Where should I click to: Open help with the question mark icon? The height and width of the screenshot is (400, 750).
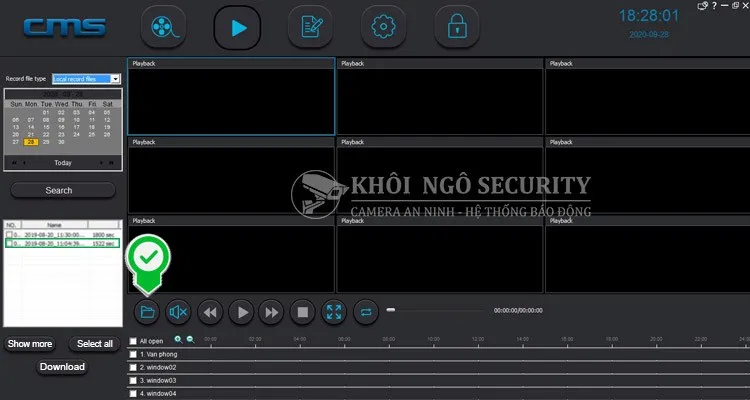[715, 6]
